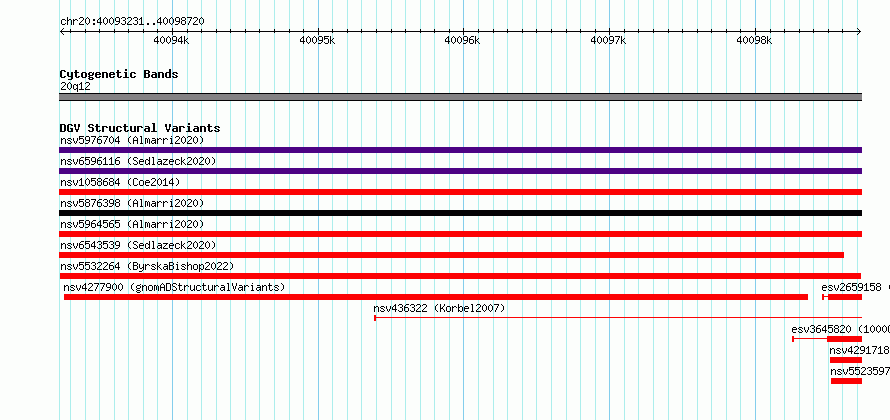Viewport: 890px width, 420px height.
Task: Select the purple nsv6596116 variant bar
Action: [x=460, y=171]
